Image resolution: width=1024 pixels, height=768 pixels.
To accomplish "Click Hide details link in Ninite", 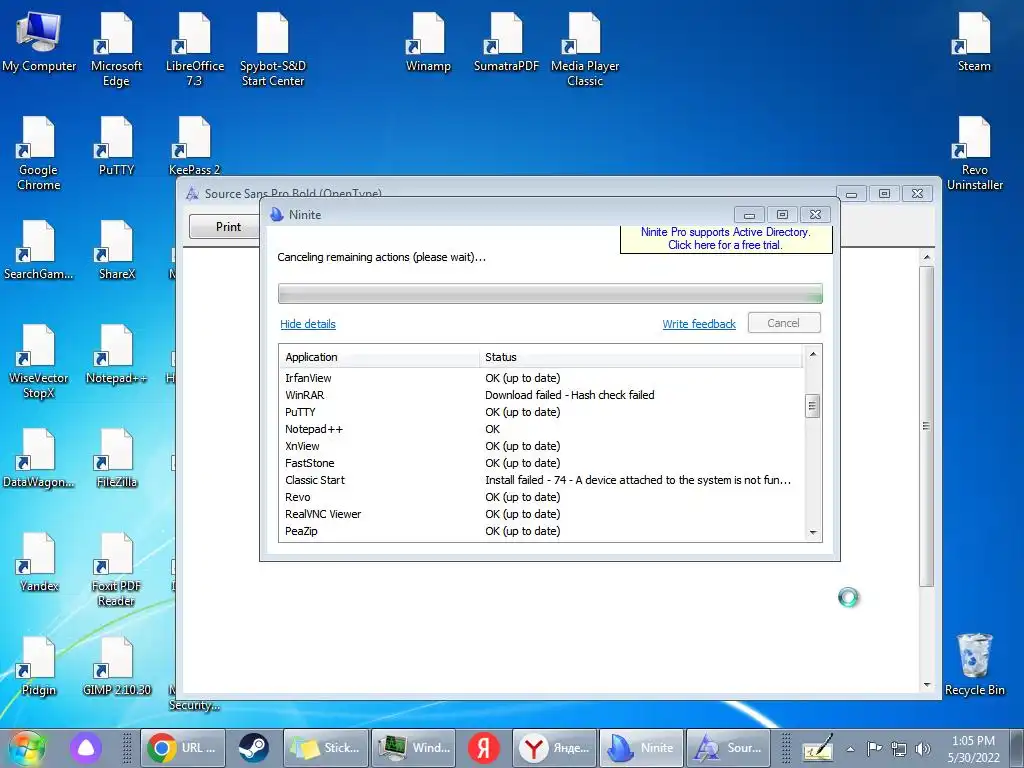I will (x=308, y=324).
